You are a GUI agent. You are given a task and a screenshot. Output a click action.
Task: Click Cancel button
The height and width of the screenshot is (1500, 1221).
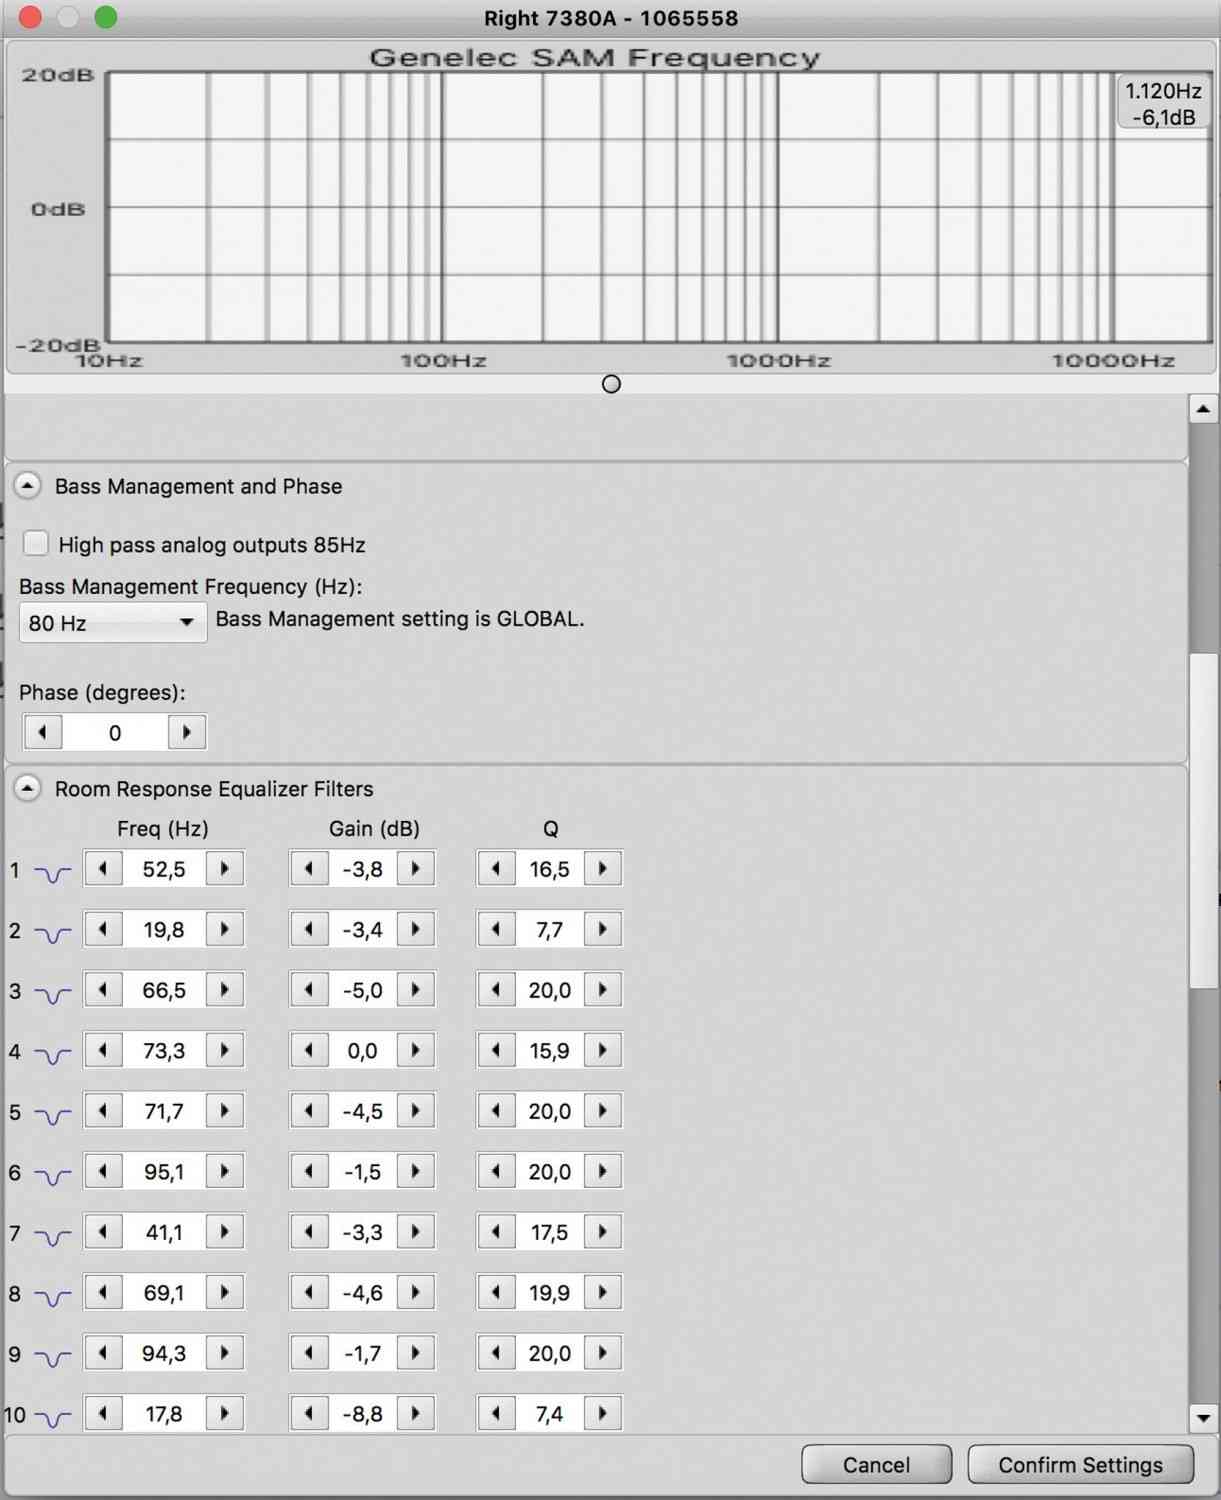(x=876, y=1464)
